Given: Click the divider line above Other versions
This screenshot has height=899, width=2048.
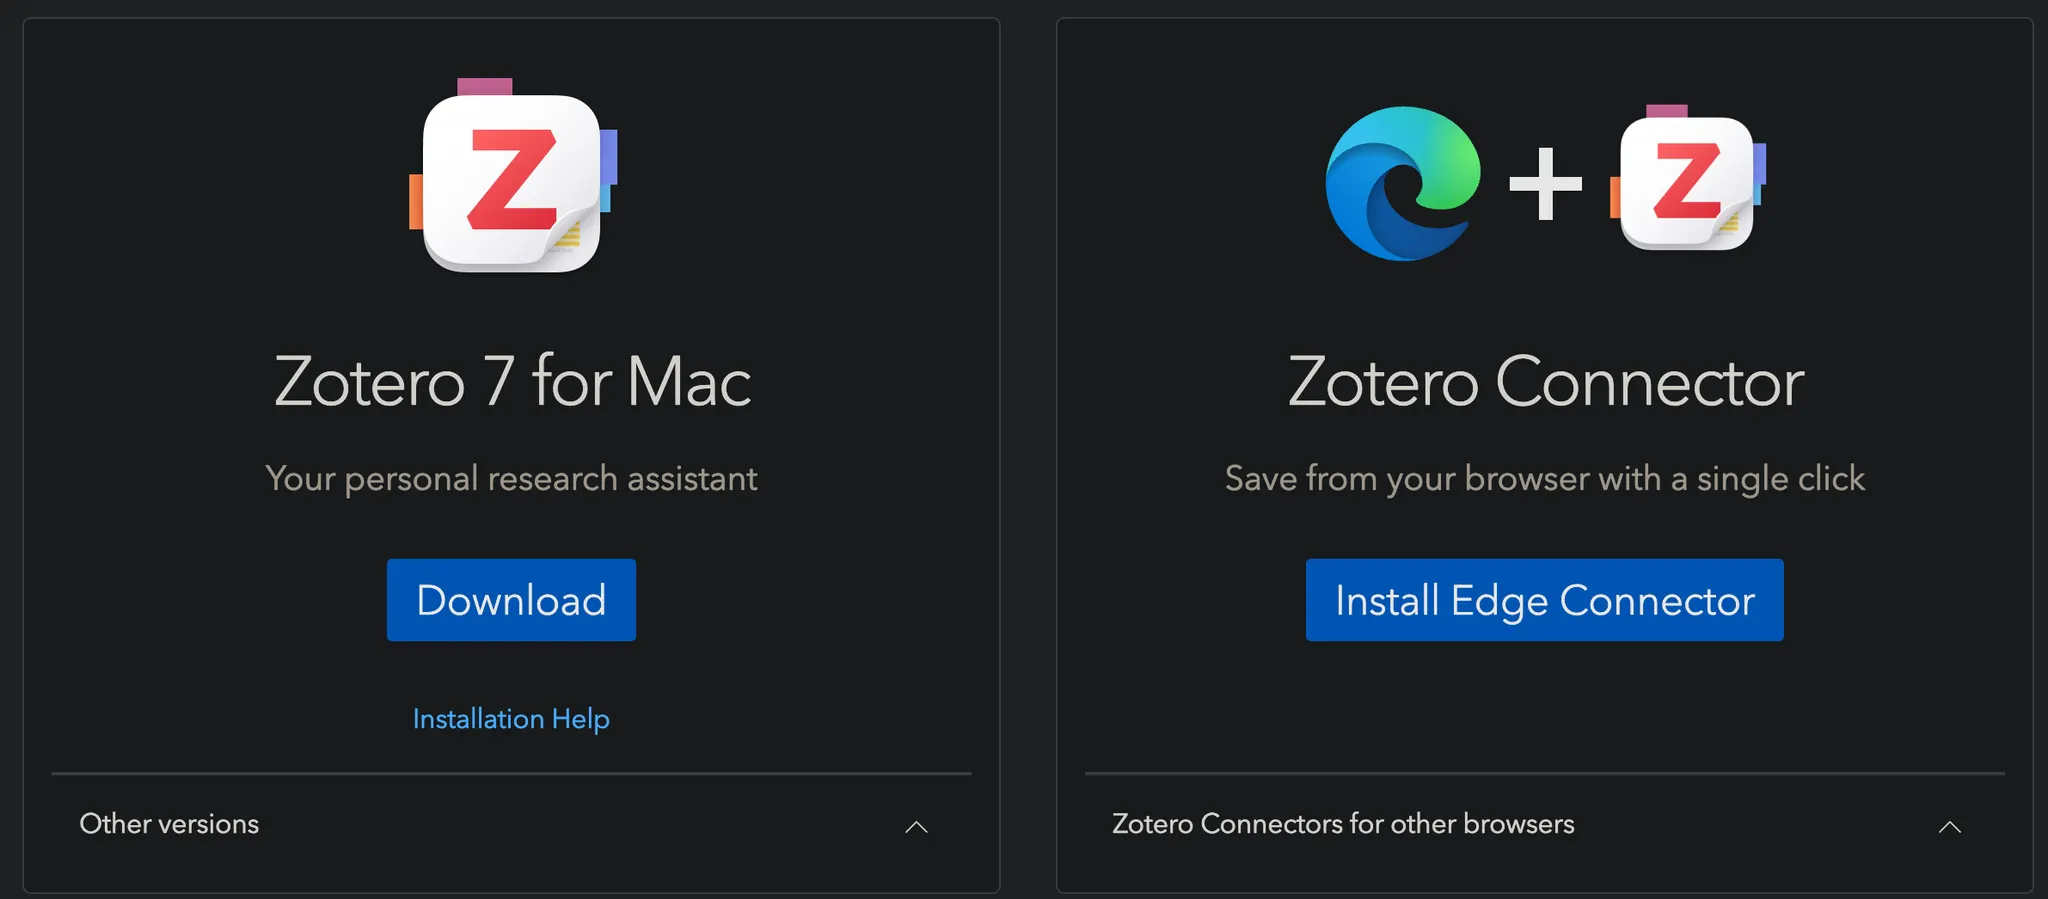Looking at the screenshot, I should tap(511, 773).
